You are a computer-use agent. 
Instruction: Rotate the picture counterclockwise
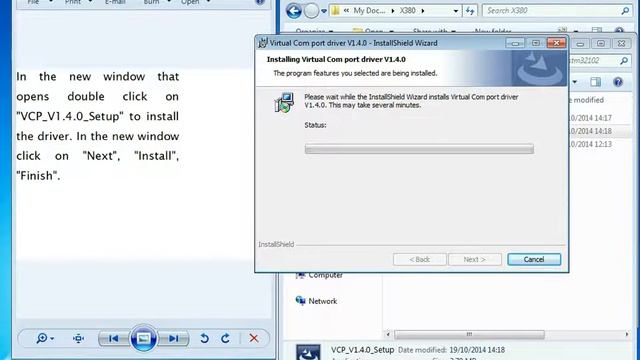(x=204, y=338)
